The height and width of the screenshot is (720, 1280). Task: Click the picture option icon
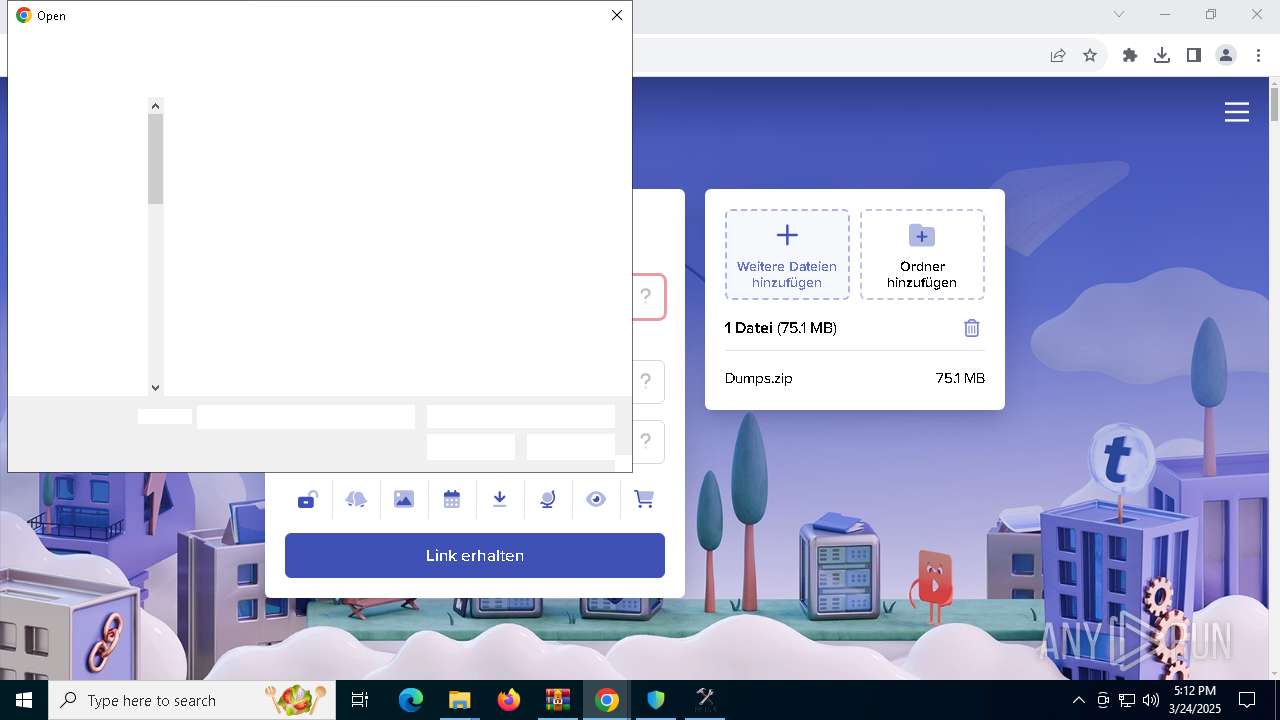pos(404,499)
